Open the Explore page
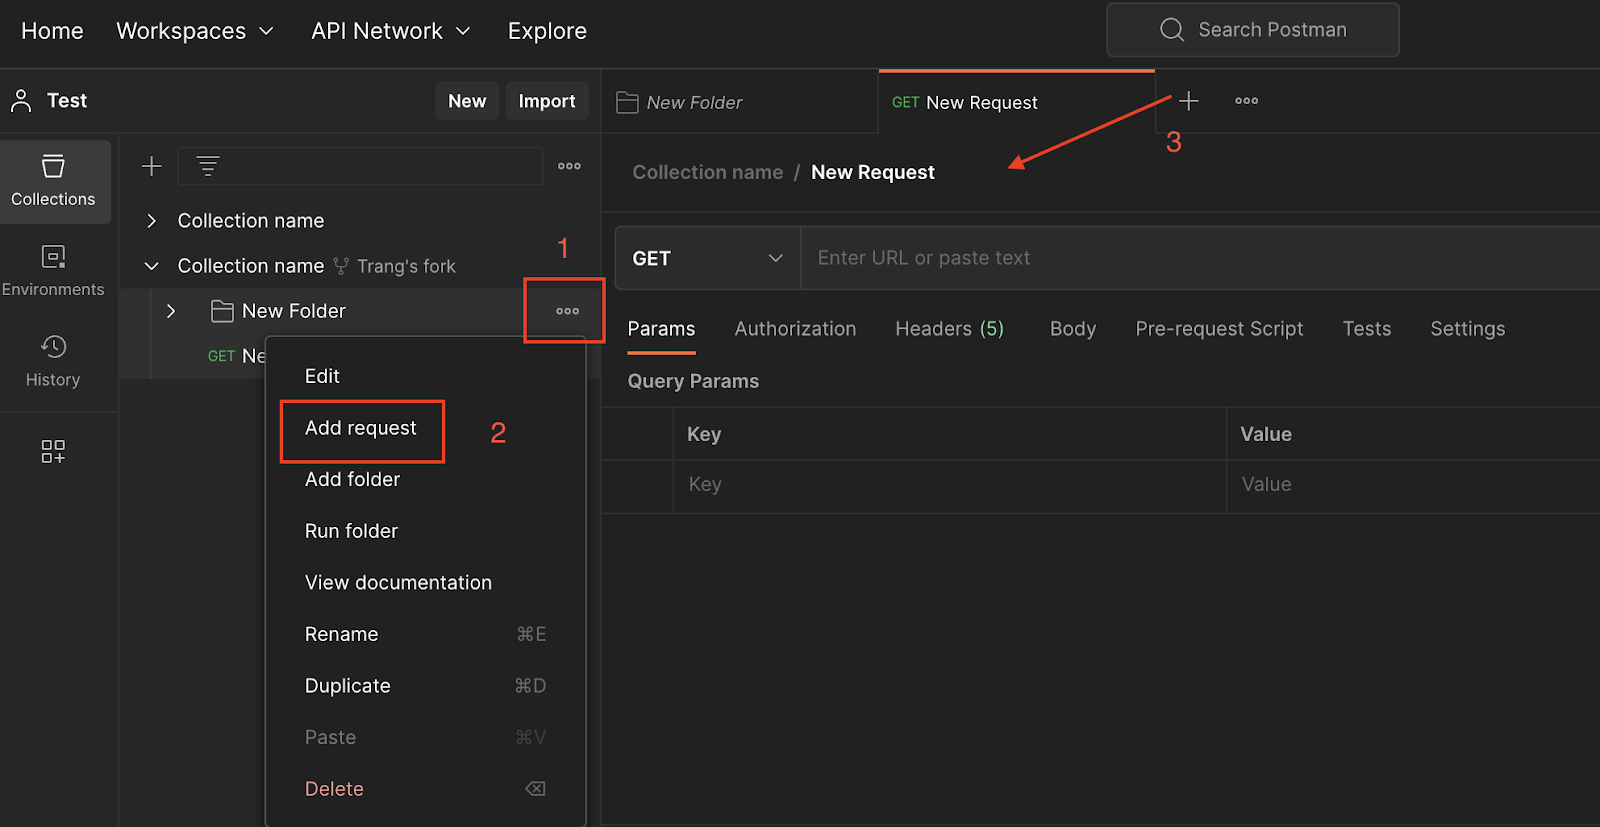This screenshot has width=1600, height=827. click(547, 31)
